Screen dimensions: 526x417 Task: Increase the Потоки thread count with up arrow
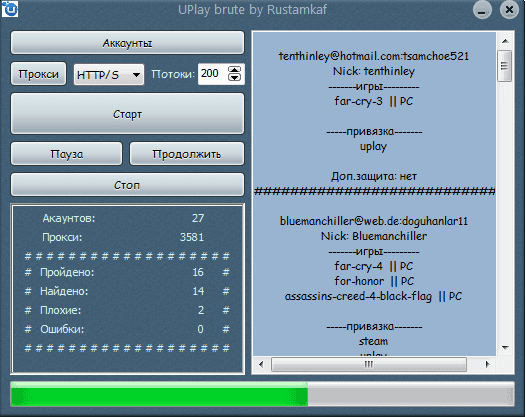(234, 69)
